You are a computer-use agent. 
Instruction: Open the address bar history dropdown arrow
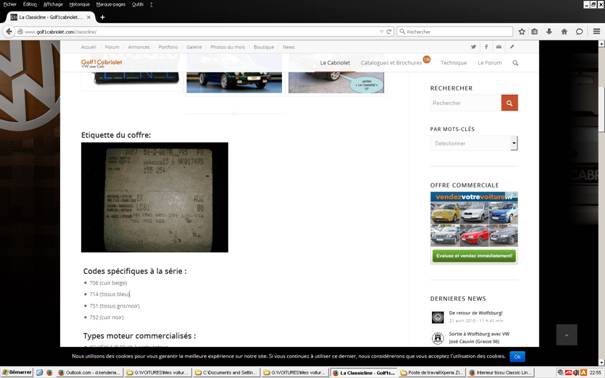tap(382, 32)
